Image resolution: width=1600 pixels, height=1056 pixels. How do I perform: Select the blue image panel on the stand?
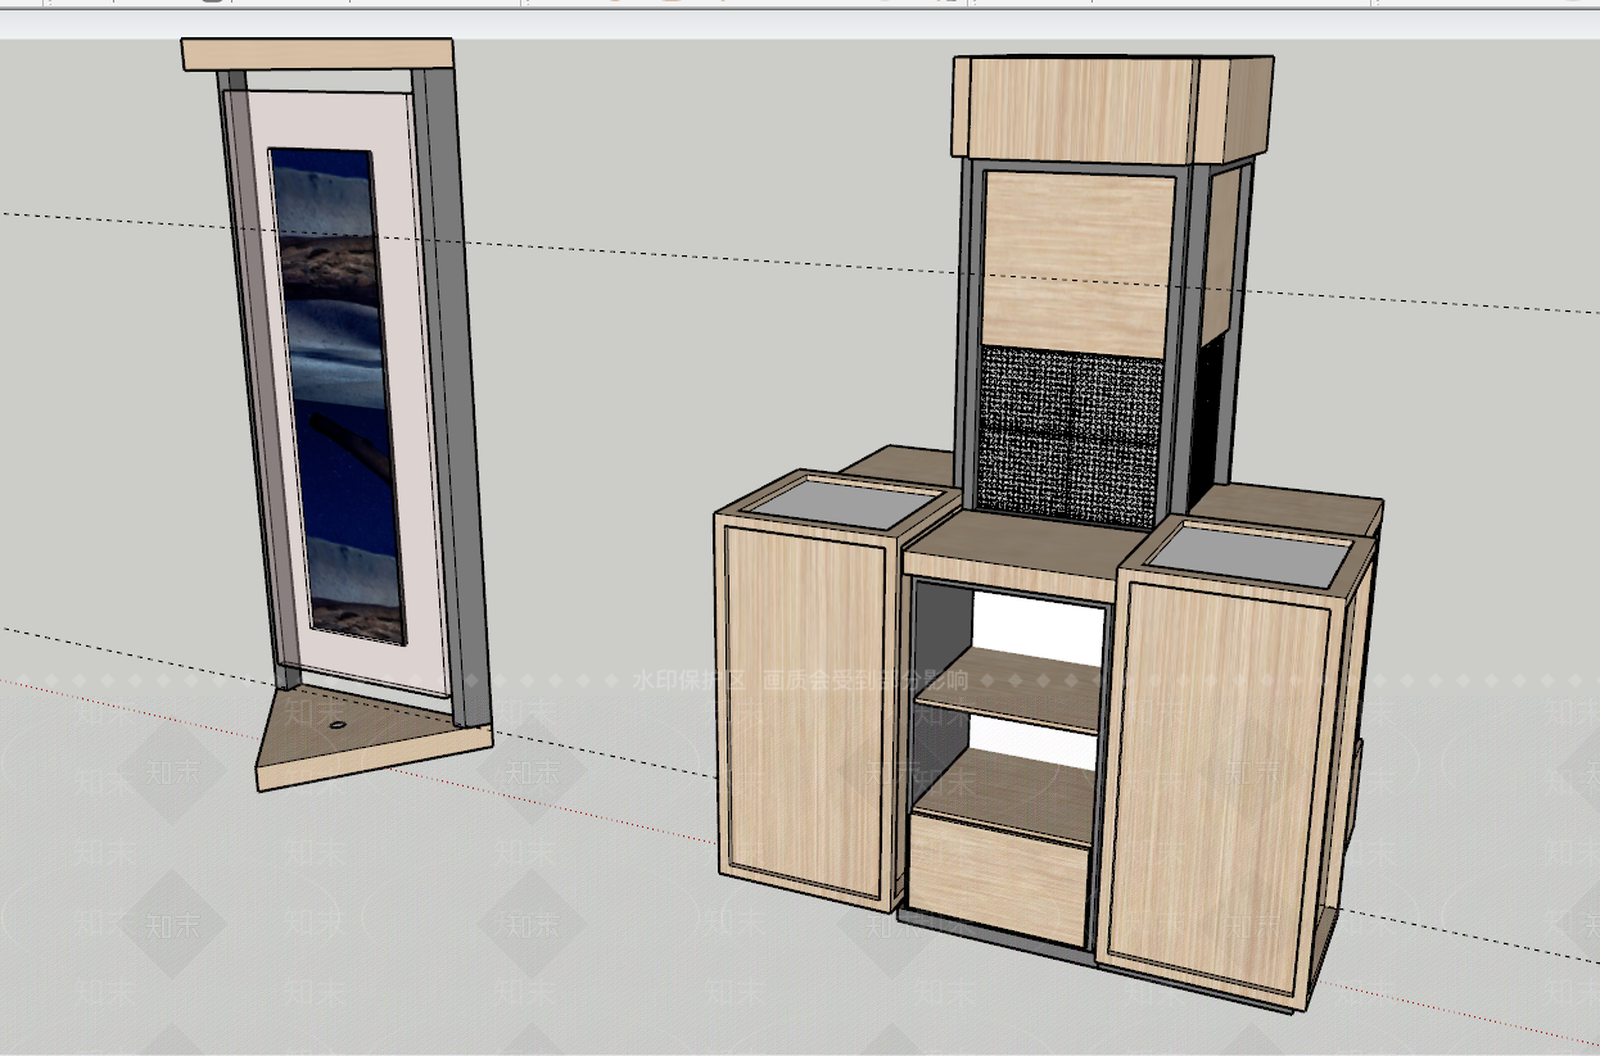pos(340,397)
